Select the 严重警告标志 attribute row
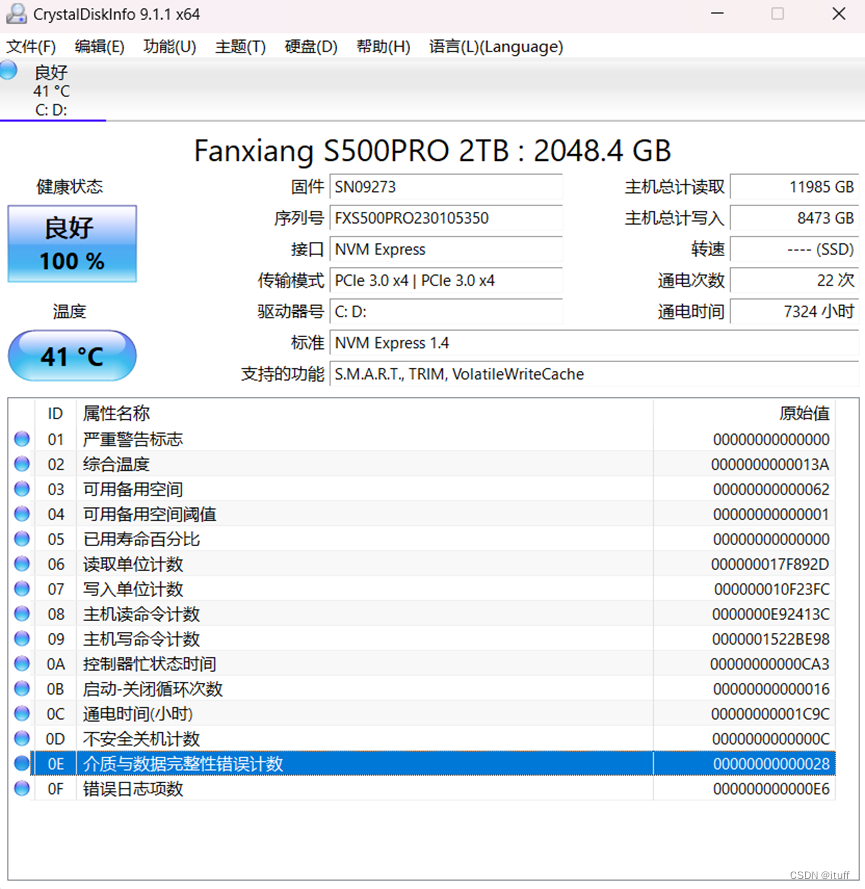 point(422,439)
